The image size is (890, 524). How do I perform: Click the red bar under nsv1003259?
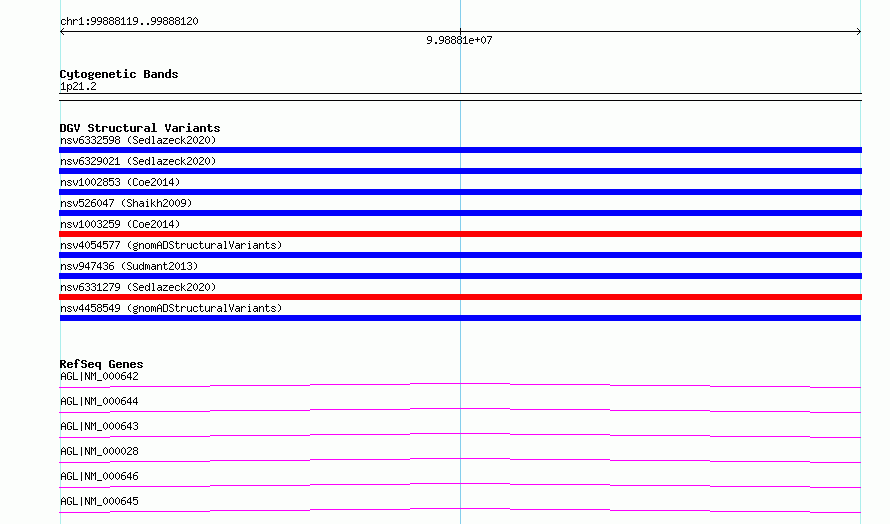pyautogui.click(x=460, y=234)
